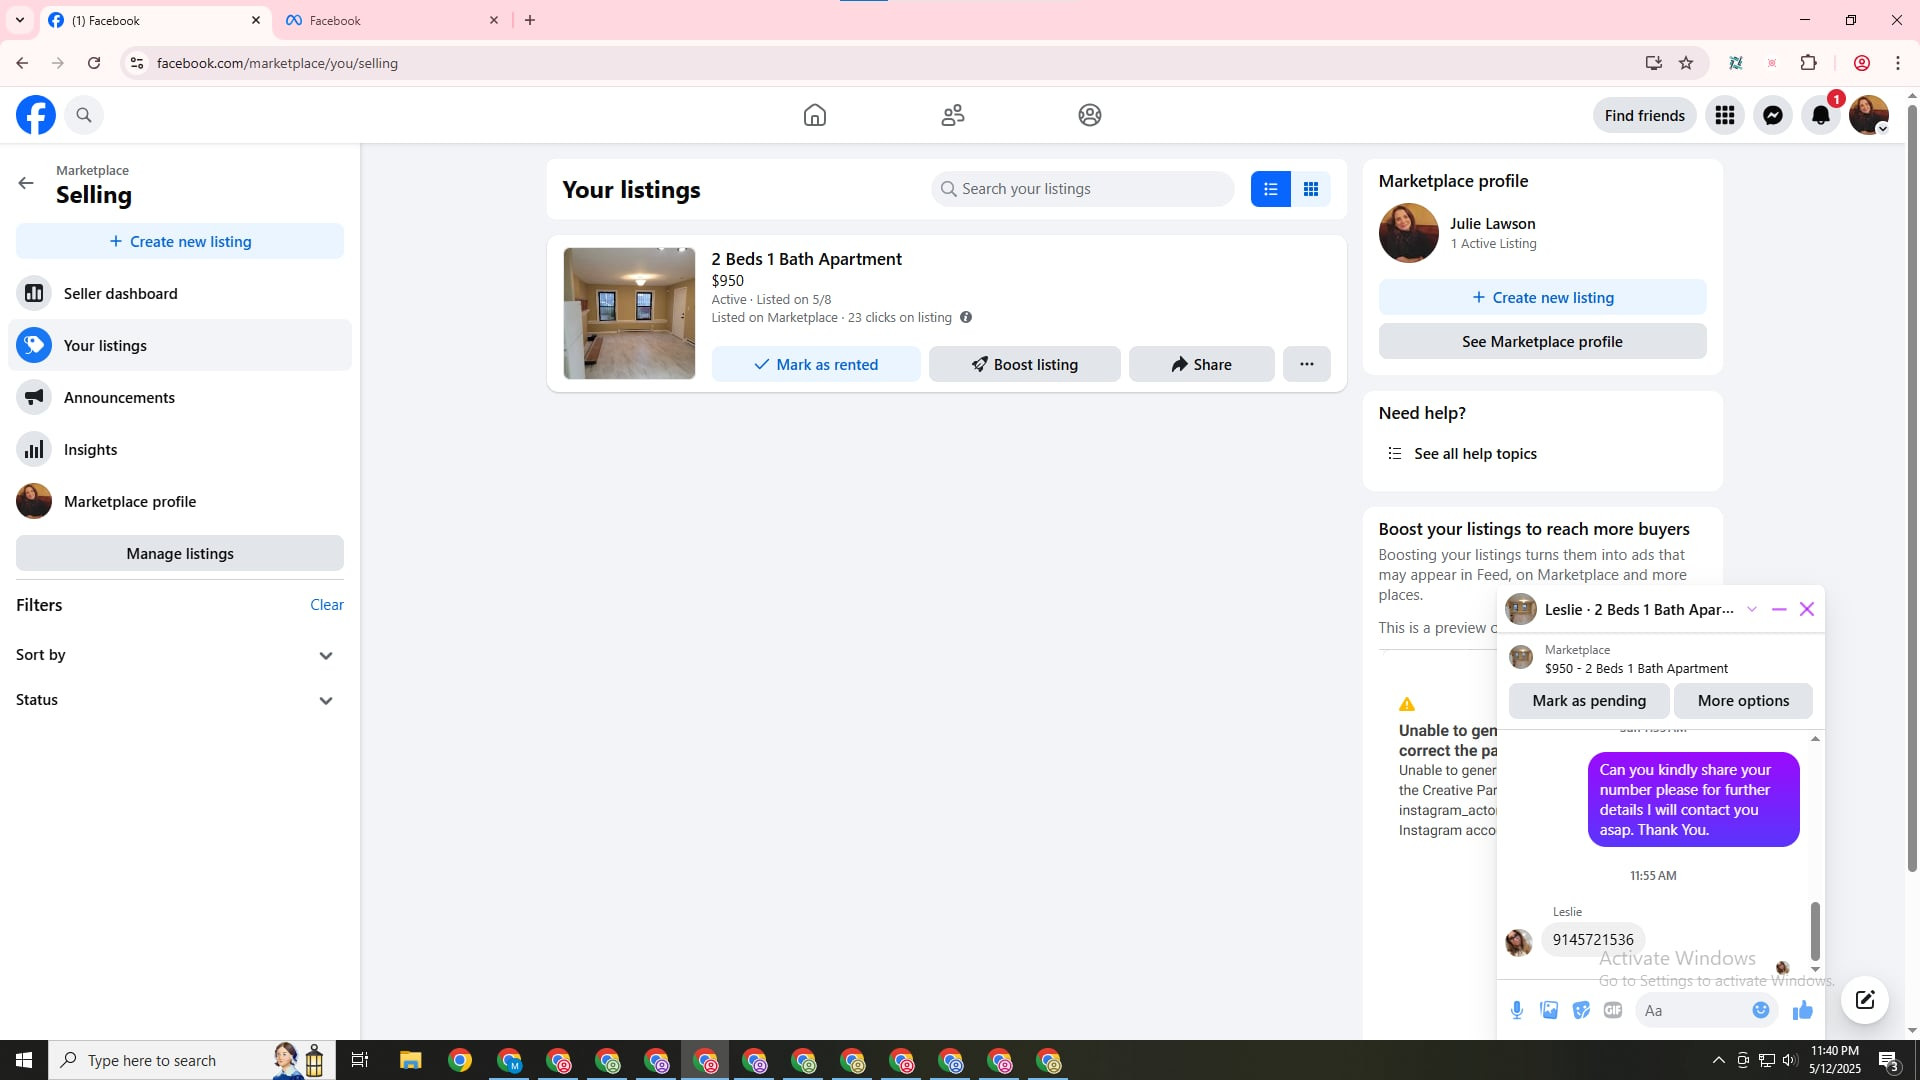This screenshot has width=1920, height=1080.
Task: Focus the Search your listings field
Action: click(x=1083, y=189)
